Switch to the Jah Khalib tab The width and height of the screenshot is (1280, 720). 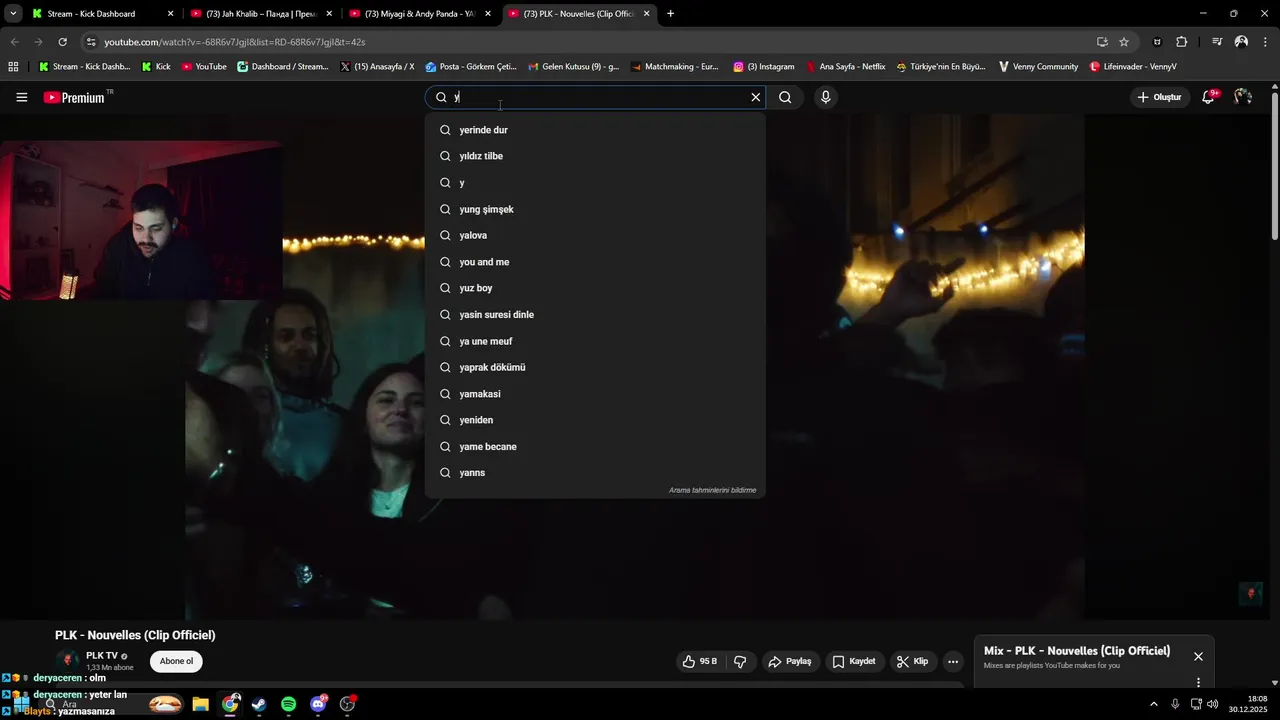[262, 14]
